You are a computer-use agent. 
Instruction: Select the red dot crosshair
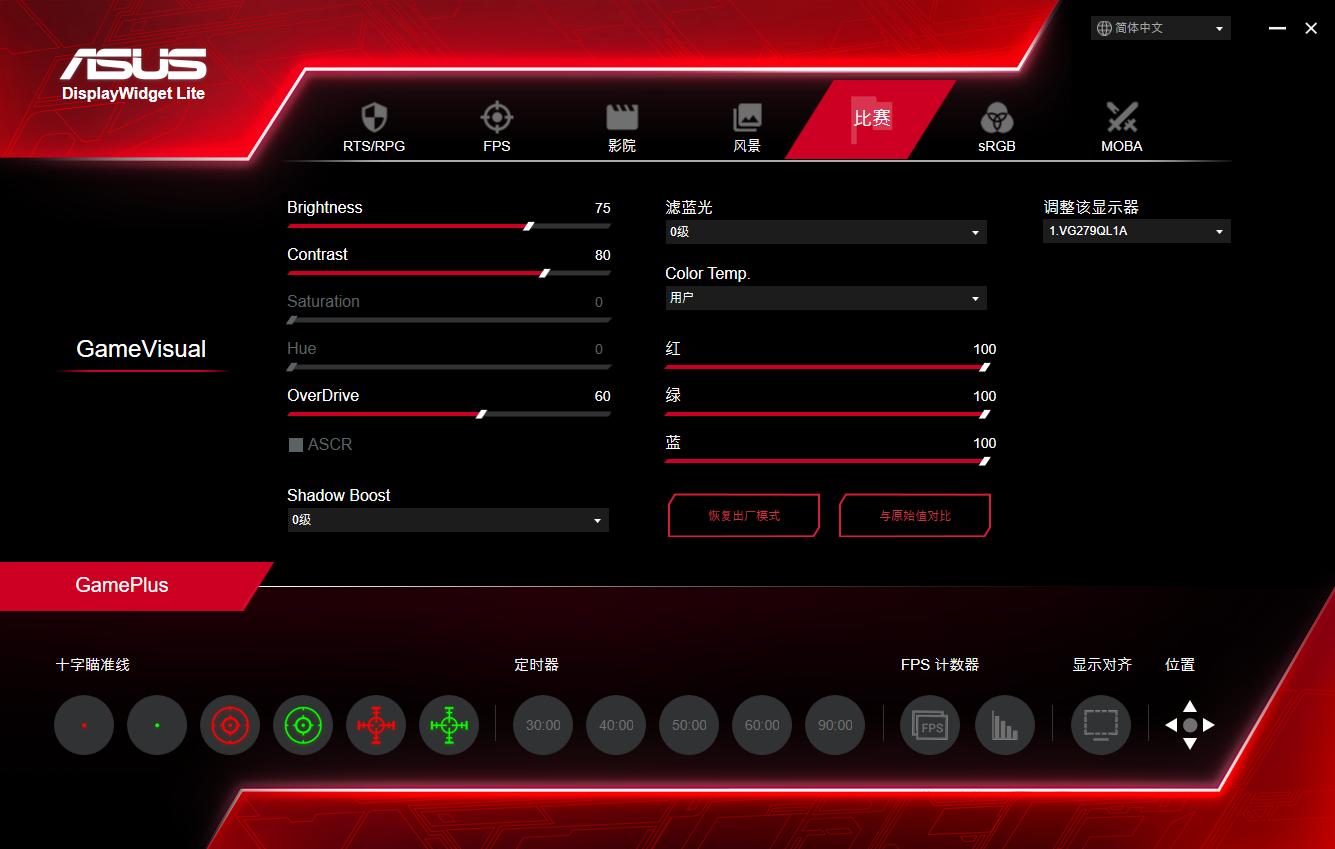(84, 725)
